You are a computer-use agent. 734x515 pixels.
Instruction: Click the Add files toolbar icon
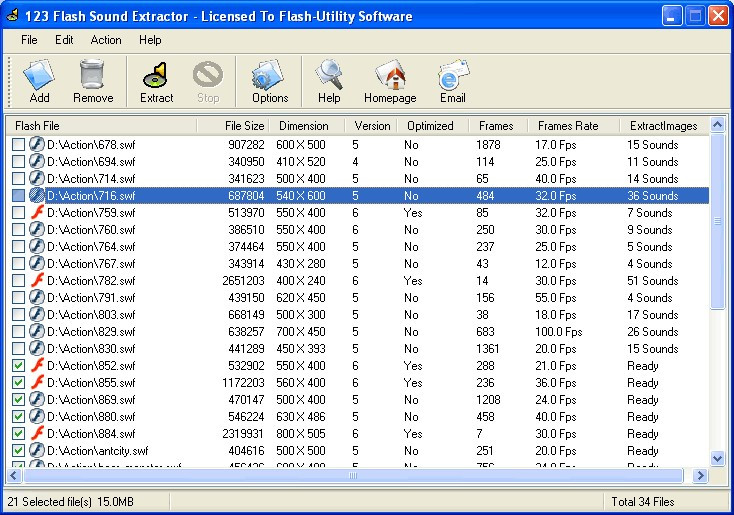click(x=39, y=74)
